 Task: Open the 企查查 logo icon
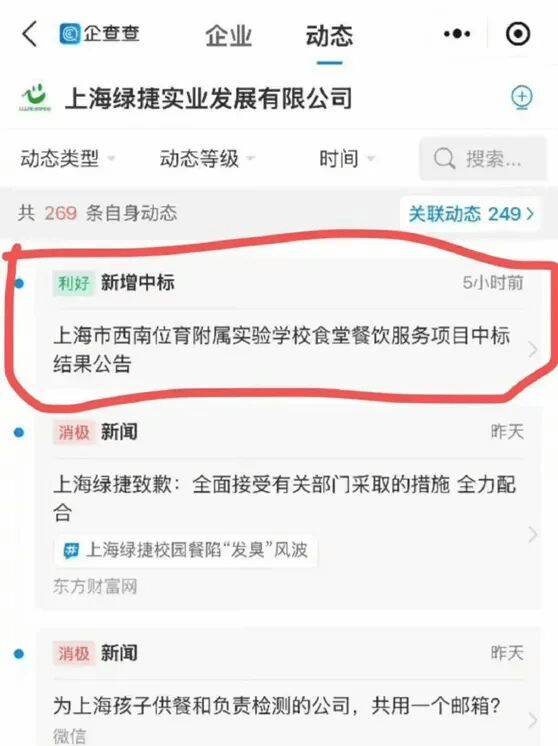point(69,34)
